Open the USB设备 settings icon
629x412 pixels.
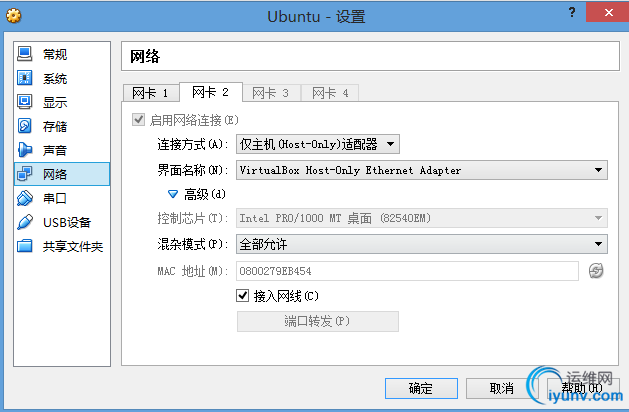(24, 222)
